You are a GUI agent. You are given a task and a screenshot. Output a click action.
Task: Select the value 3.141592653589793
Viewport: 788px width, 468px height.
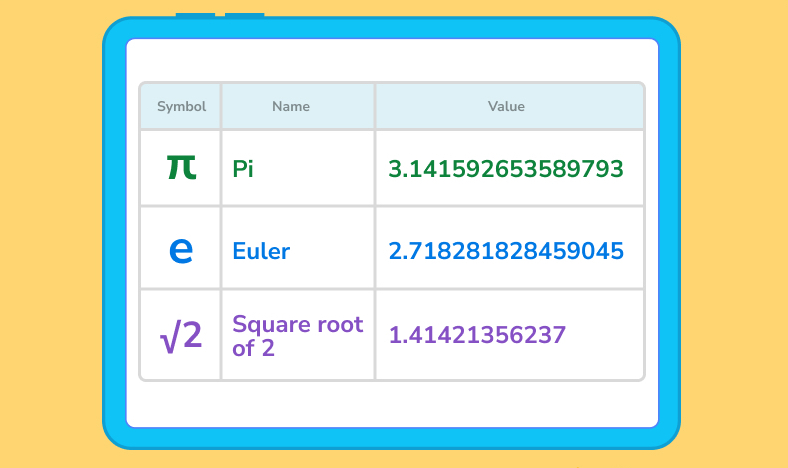pos(506,169)
